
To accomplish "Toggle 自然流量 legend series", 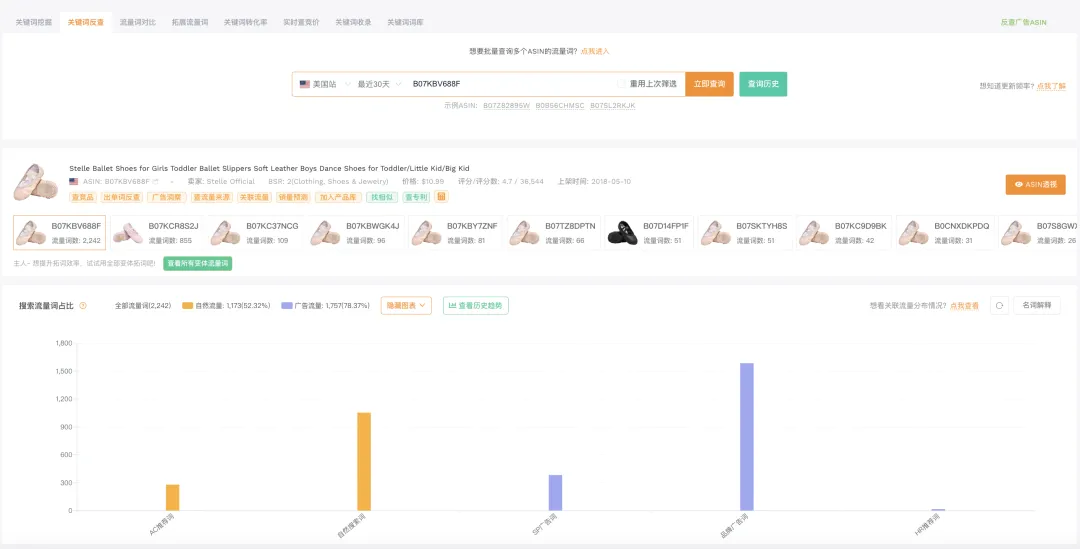I will point(226,306).
